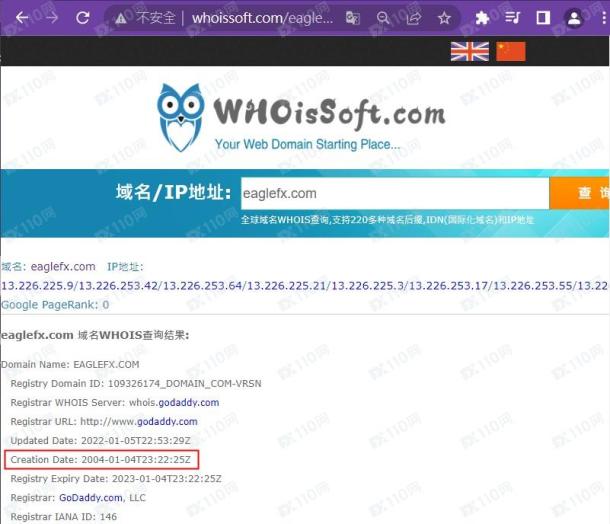
Task: Open the IP address 13.226.253.64 link
Action: pyautogui.click(x=203, y=286)
